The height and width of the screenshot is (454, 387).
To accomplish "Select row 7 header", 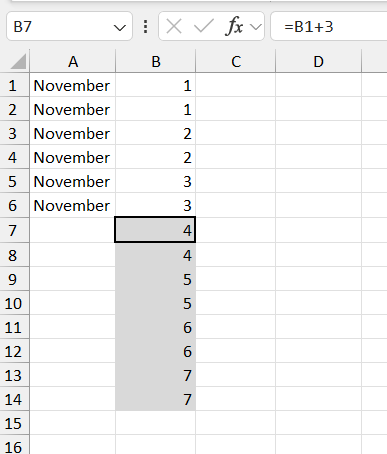I will click(x=14, y=230).
